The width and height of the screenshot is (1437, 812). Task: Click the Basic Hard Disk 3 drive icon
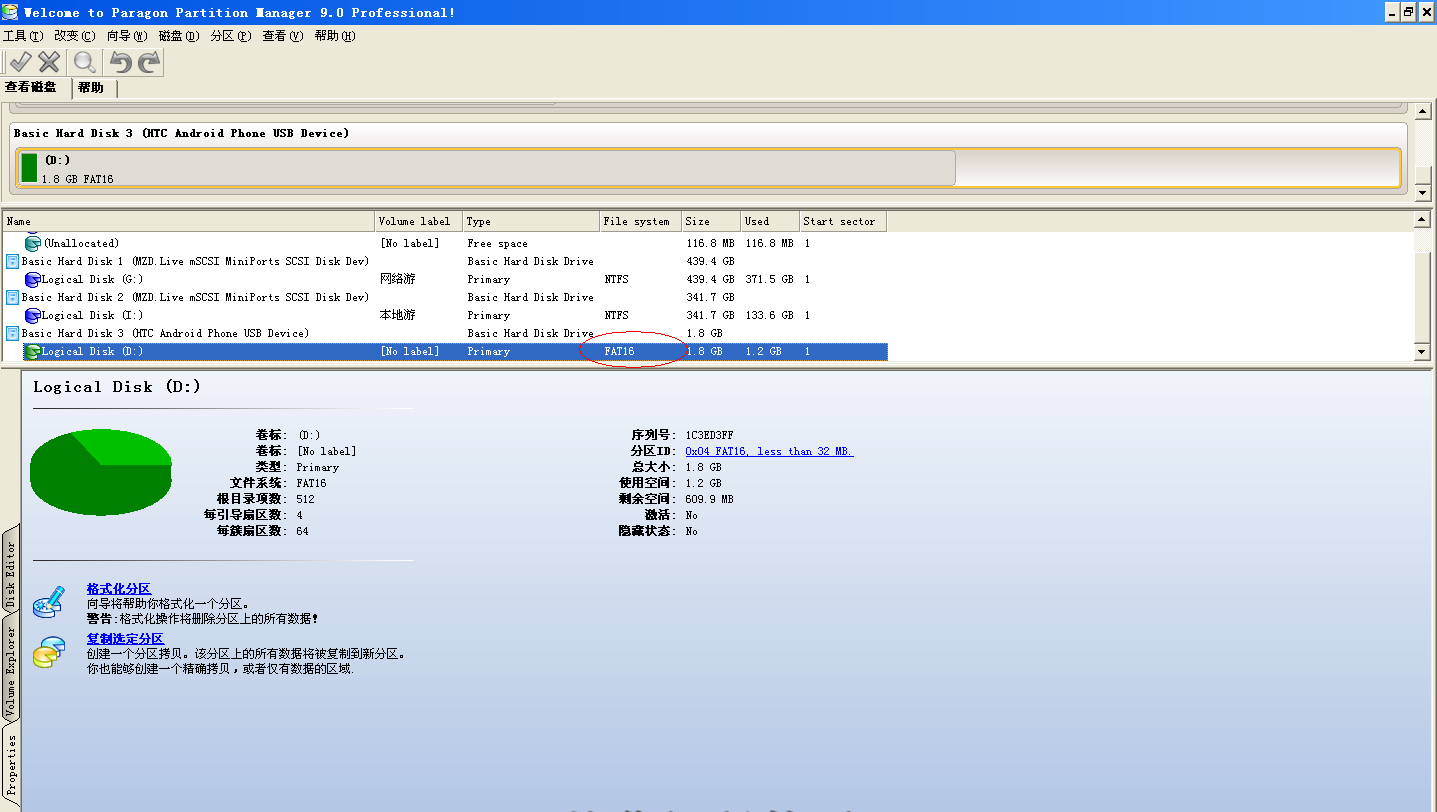click(12, 333)
